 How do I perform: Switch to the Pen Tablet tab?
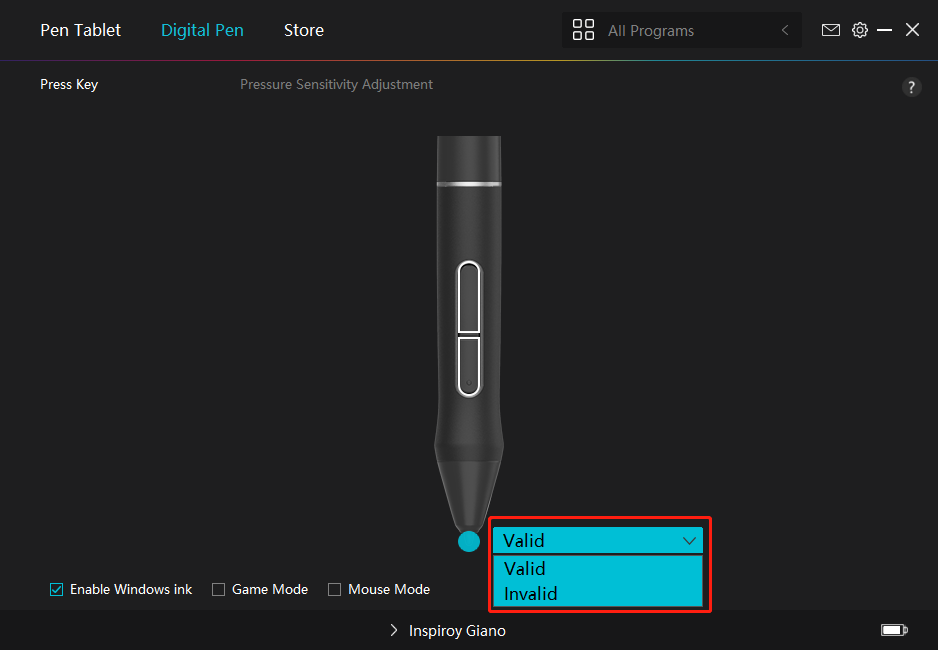pyautogui.click(x=80, y=30)
